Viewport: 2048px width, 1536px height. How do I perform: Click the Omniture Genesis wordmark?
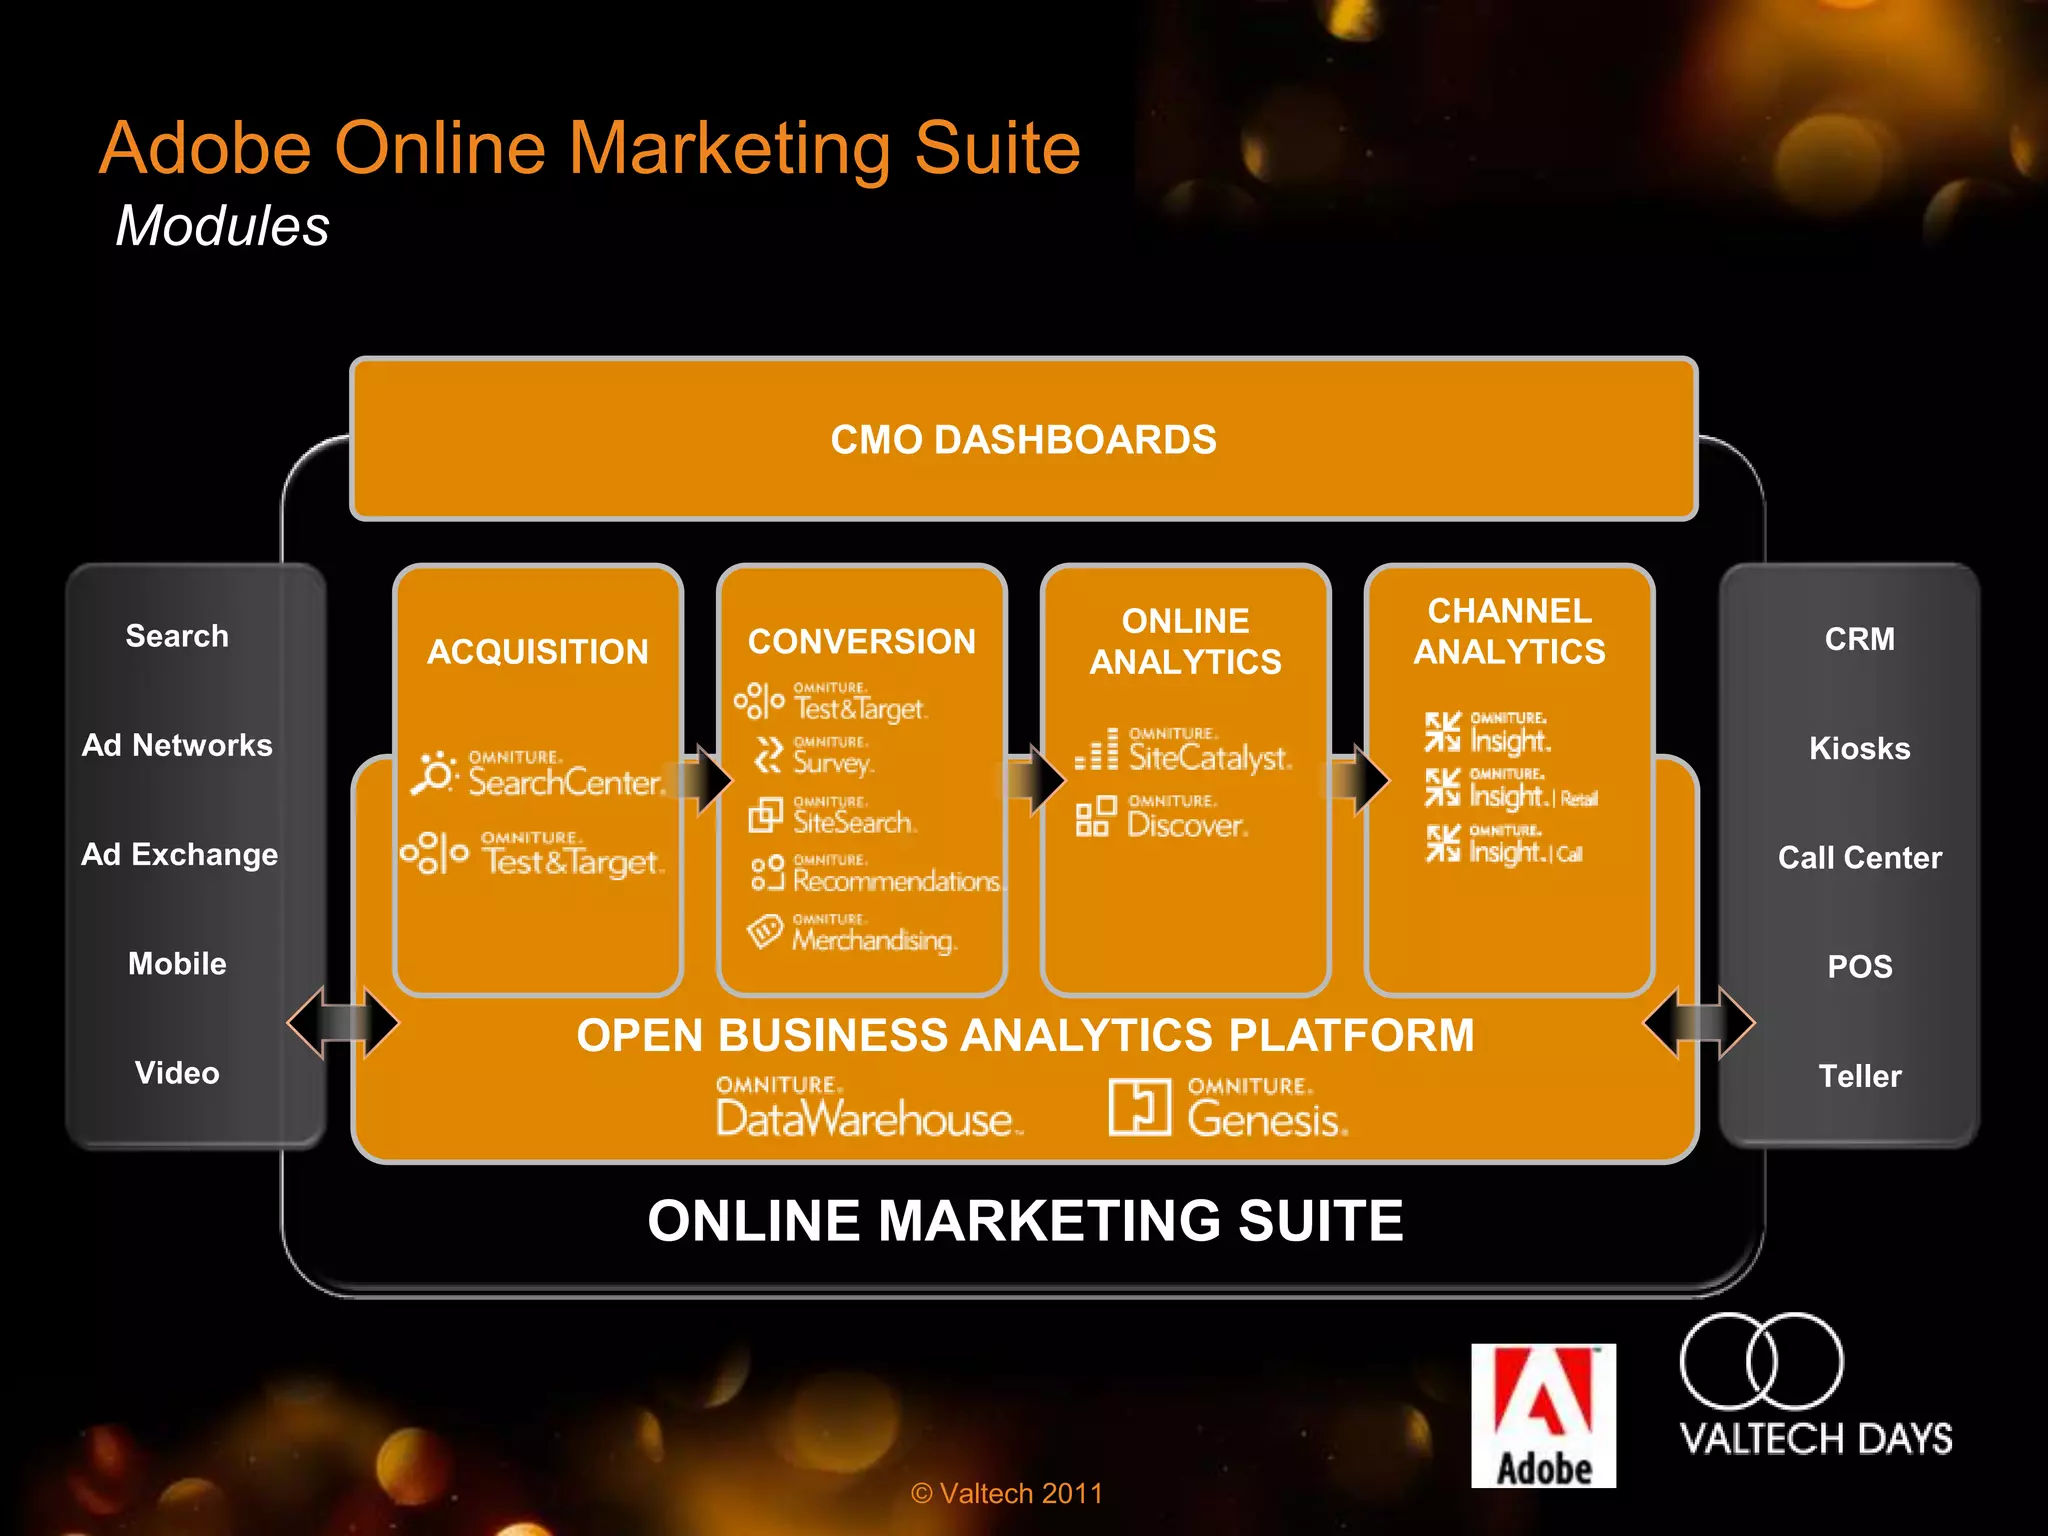1268,1108
